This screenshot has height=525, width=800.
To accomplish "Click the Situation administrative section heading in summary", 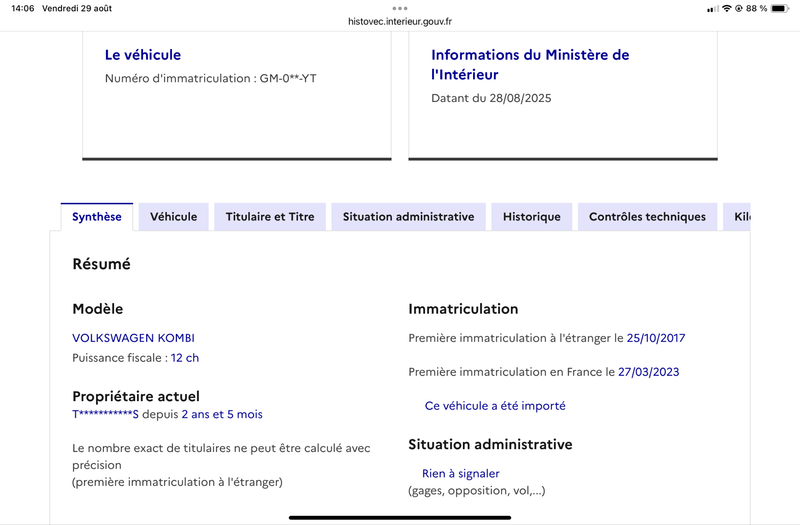I will pos(490,444).
